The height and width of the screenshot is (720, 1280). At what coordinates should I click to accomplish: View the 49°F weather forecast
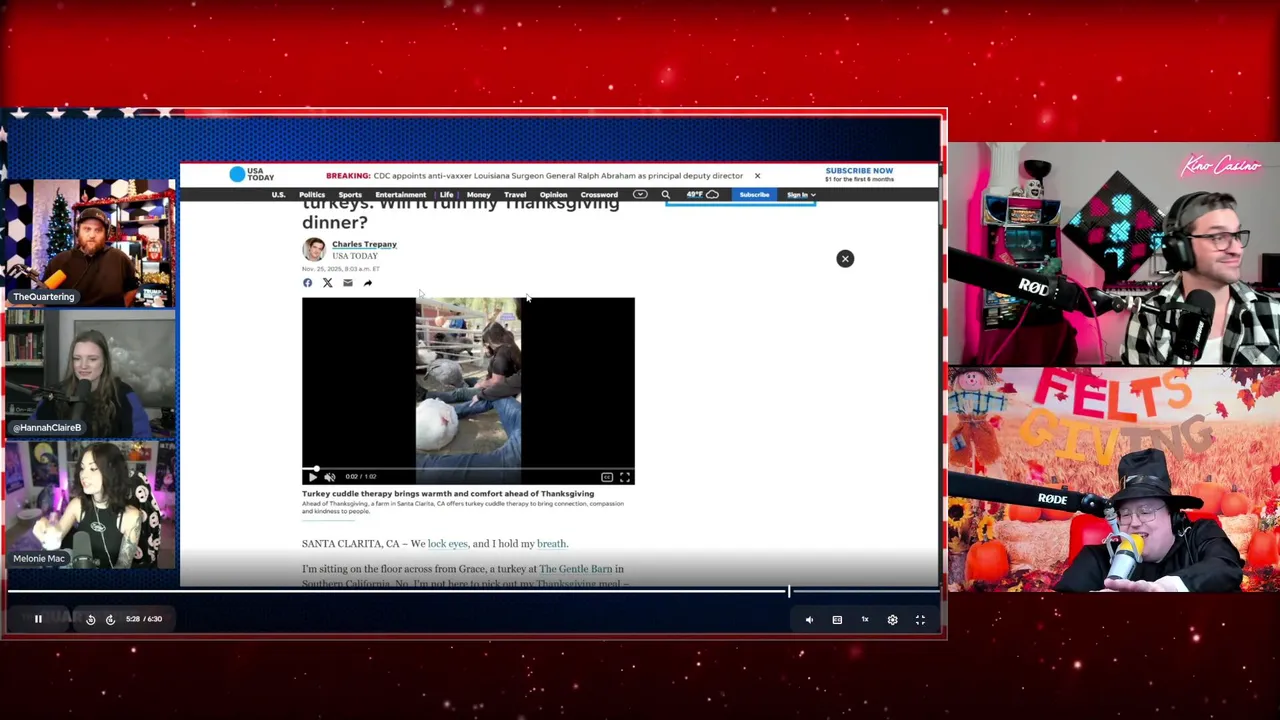pos(702,195)
